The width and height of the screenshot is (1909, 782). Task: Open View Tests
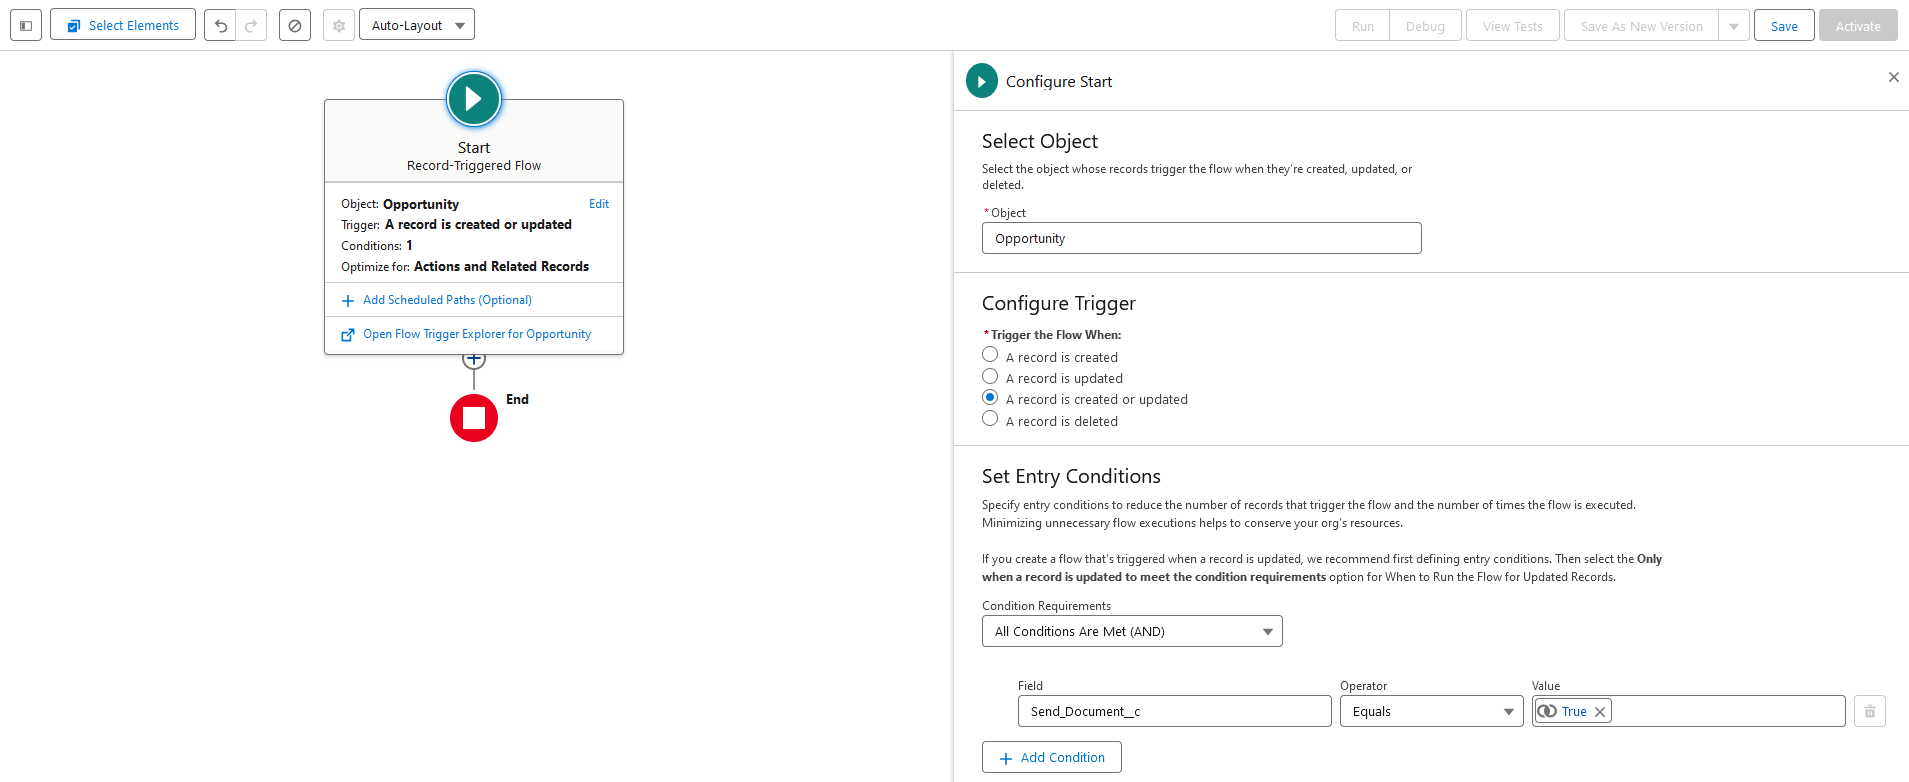1513,26
